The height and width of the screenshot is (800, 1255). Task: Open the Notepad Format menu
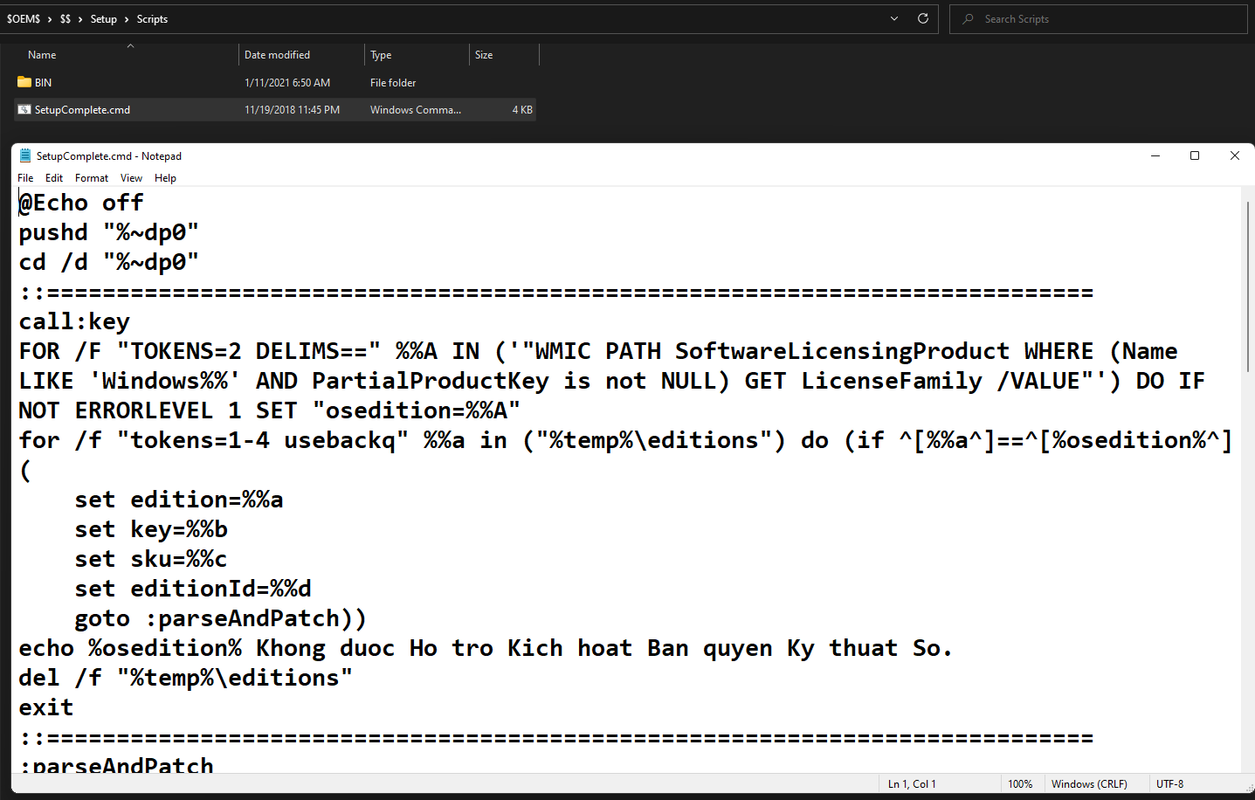point(91,178)
